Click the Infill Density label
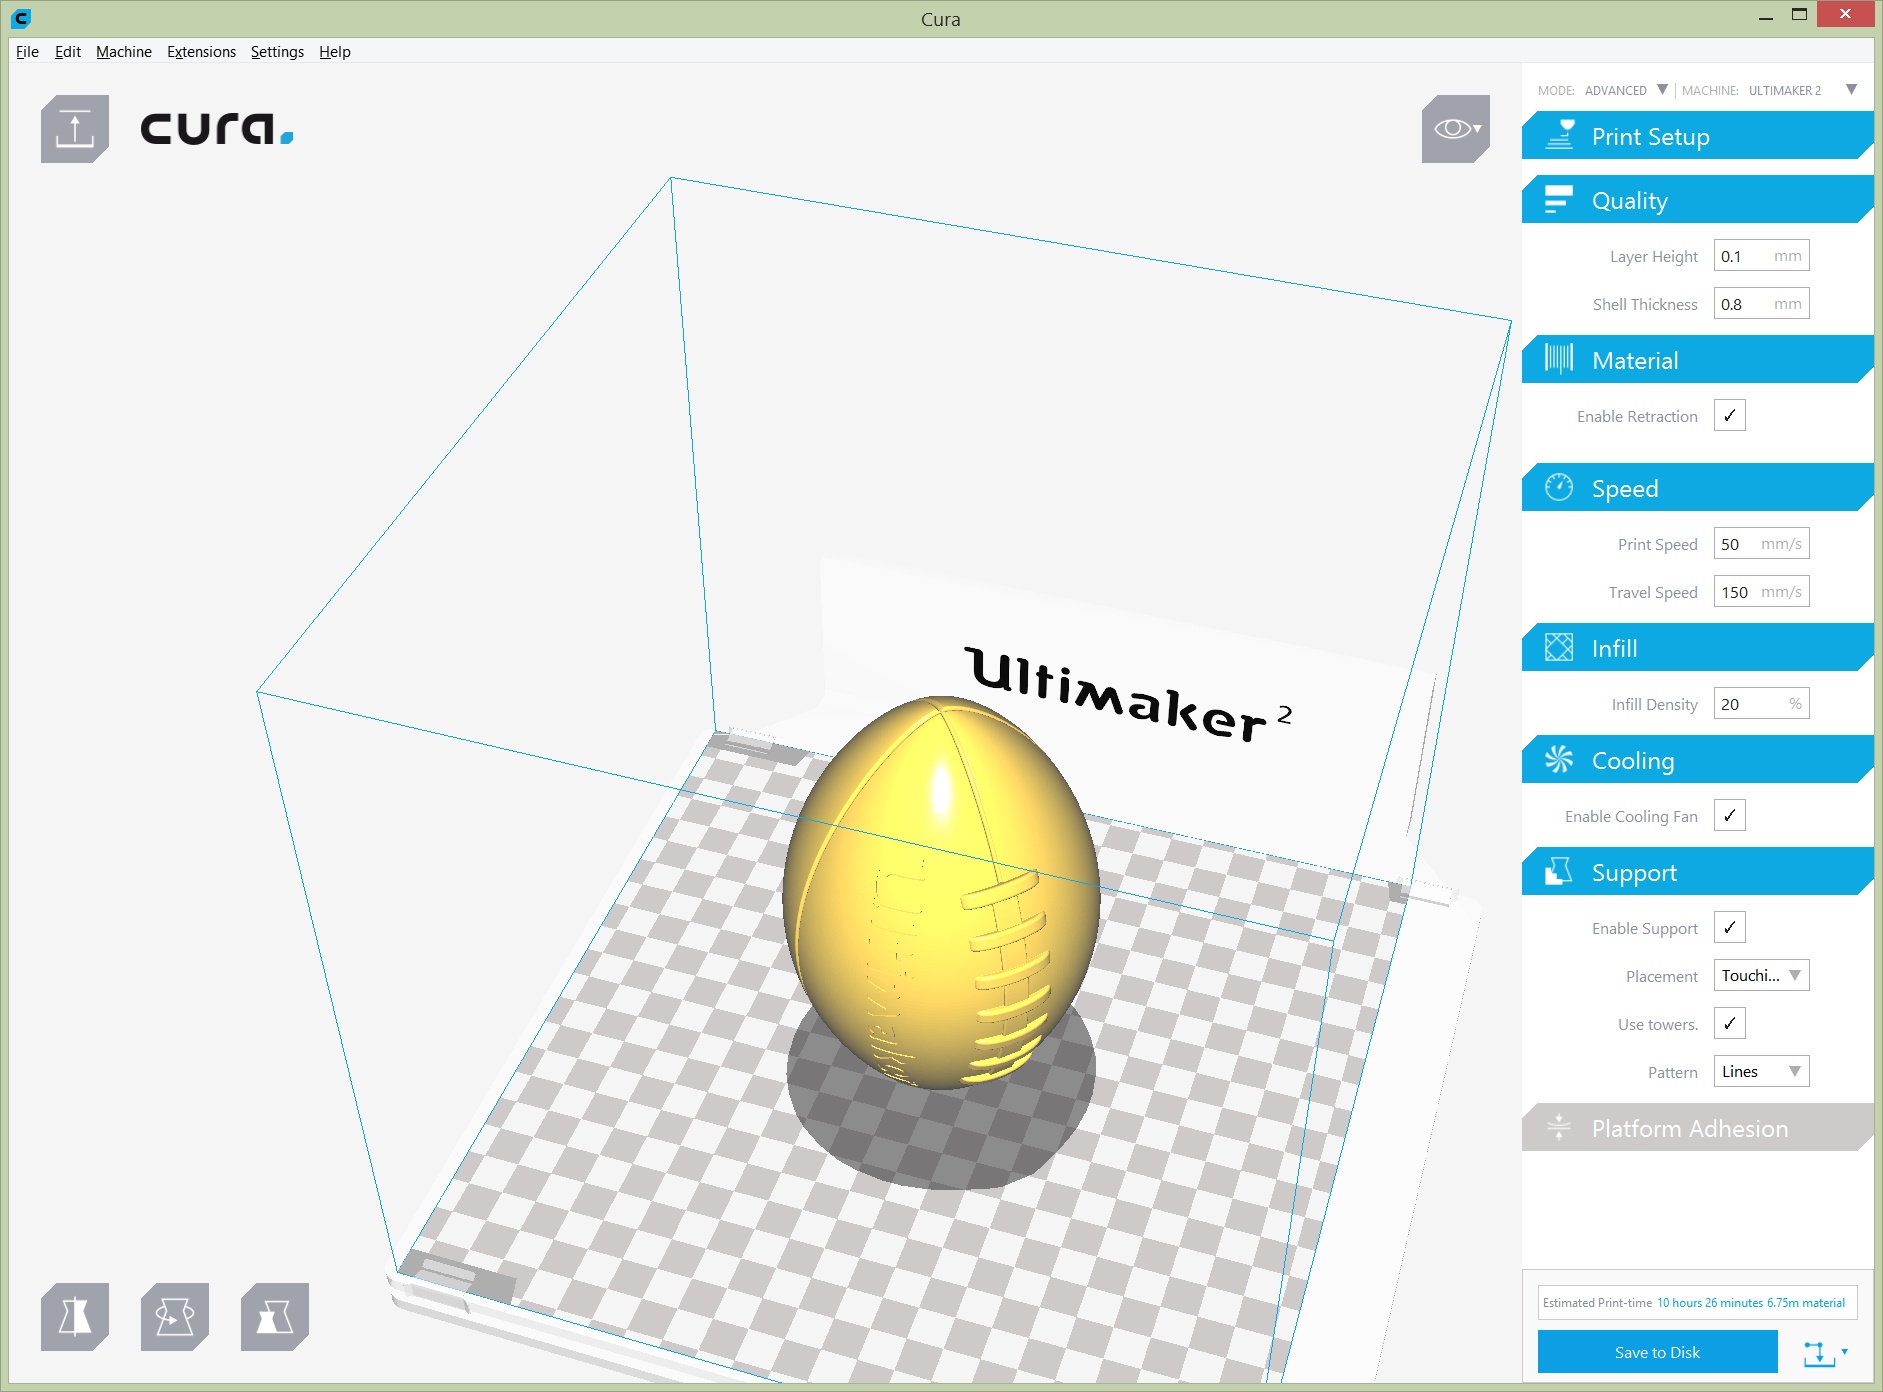This screenshot has height=1392, width=1883. pos(1654,704)
